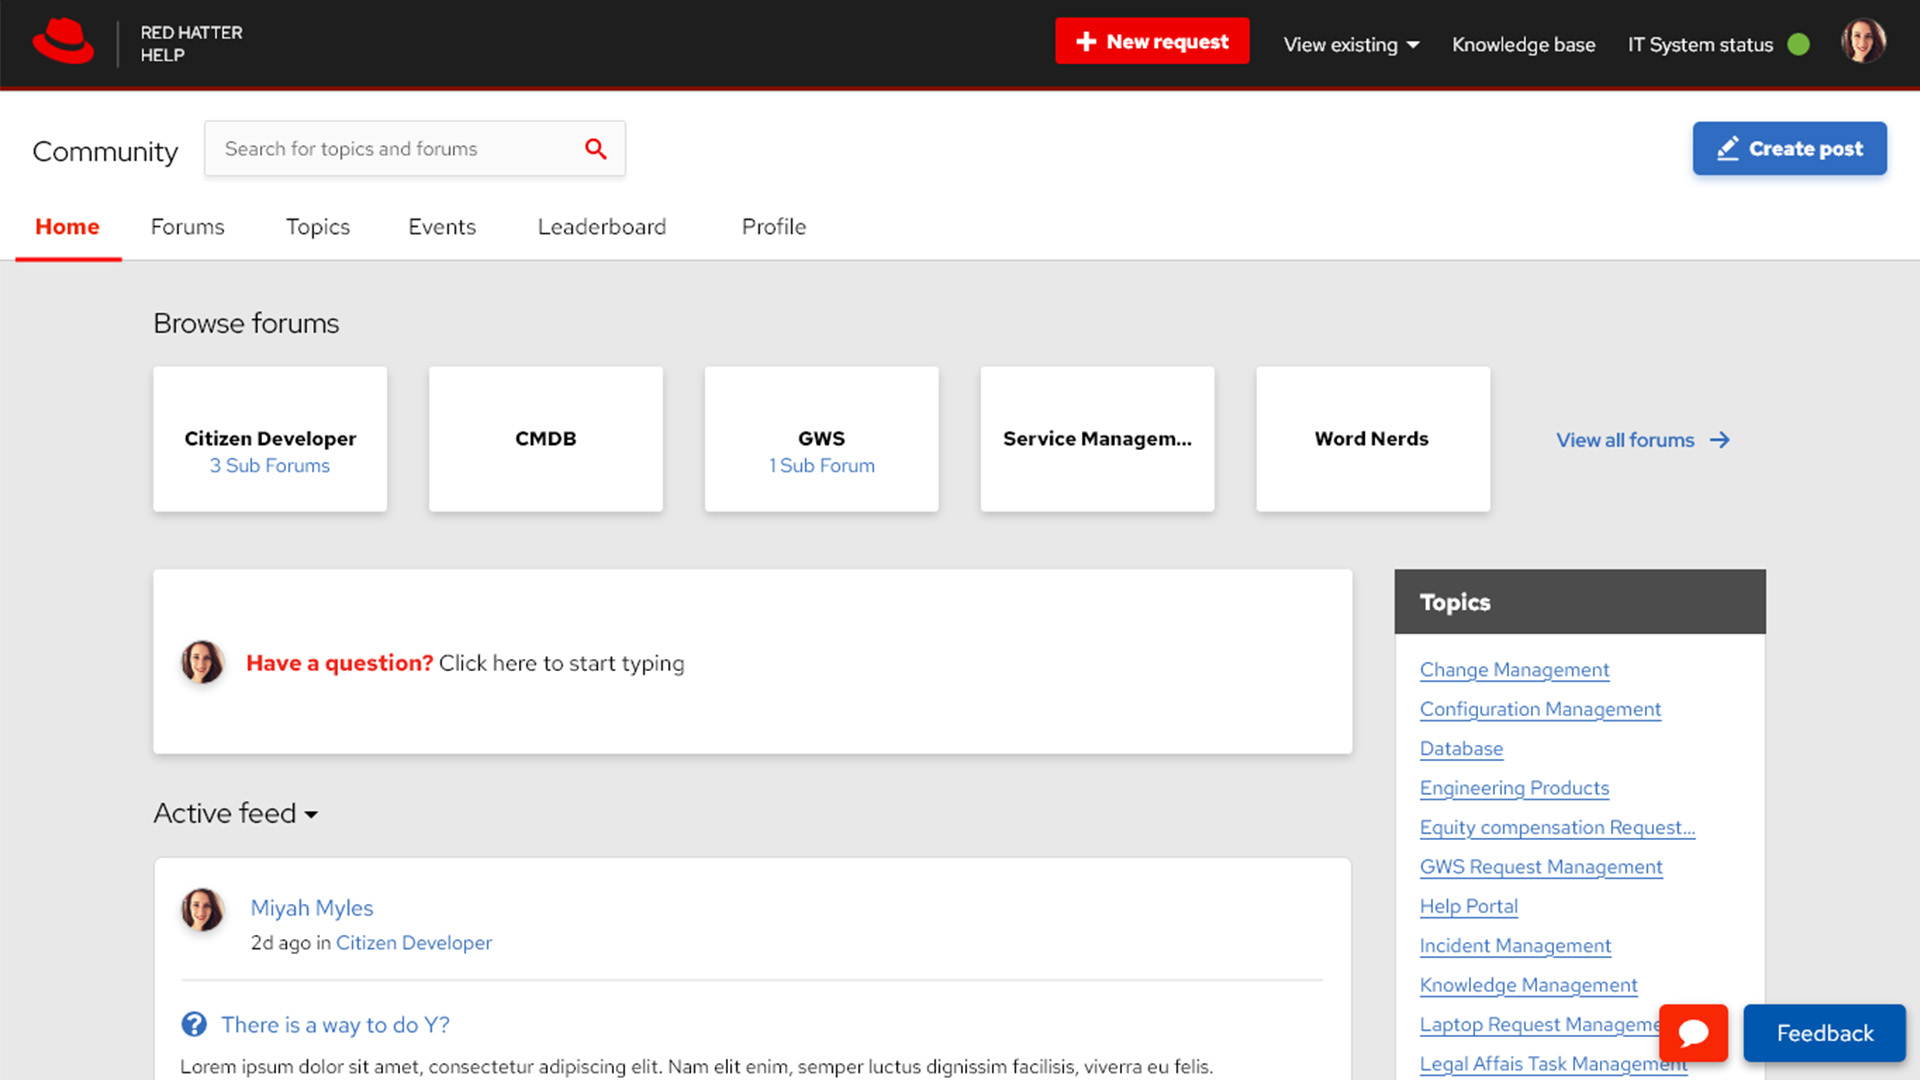Click the green IT System status indicator
1920x1080 pixels.
click(1798, 44)
